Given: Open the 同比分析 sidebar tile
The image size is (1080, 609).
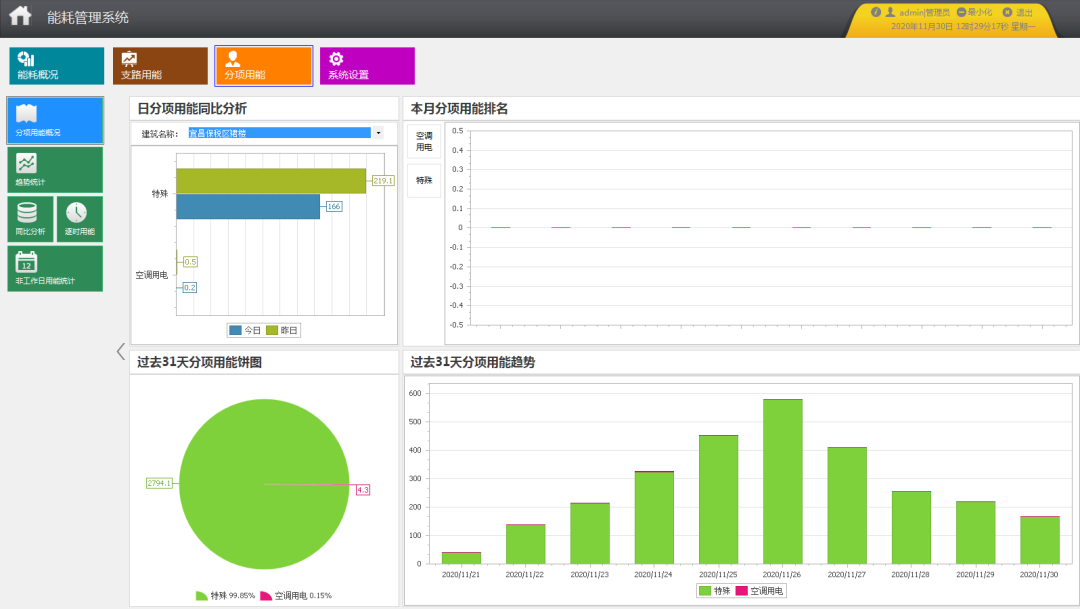Looking at the screenshot, I should tap(30, 219).
